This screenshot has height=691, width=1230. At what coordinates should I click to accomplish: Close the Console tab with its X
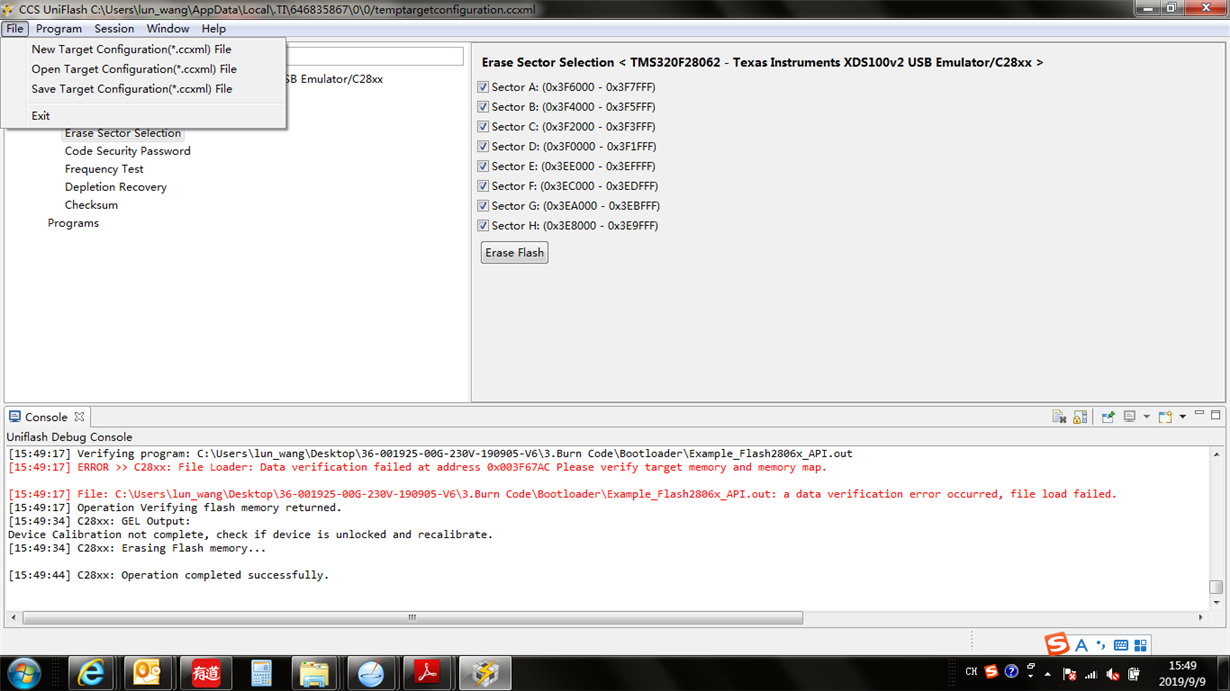[79, 416]
